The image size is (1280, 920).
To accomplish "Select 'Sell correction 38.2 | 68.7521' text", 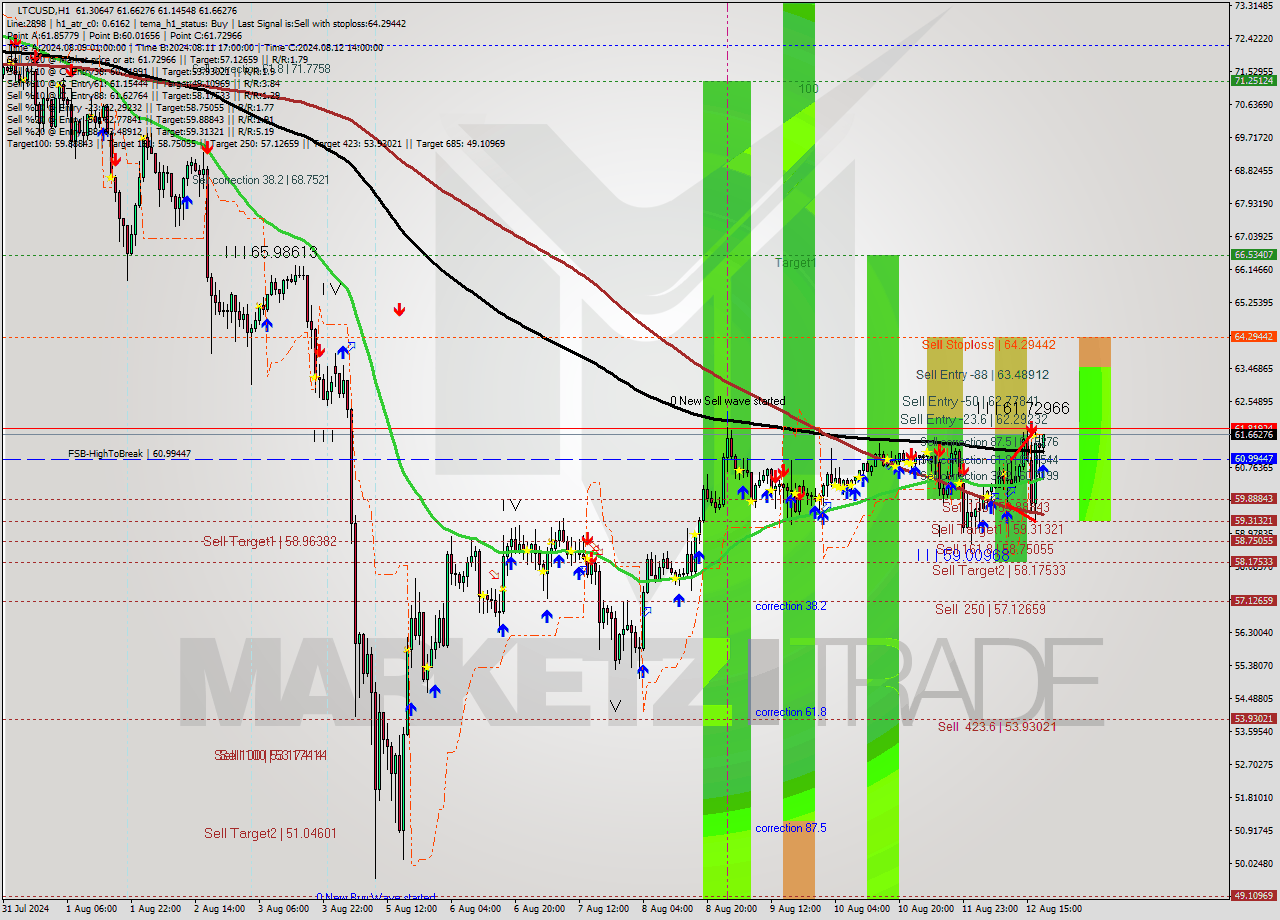I will coord(262,180).
